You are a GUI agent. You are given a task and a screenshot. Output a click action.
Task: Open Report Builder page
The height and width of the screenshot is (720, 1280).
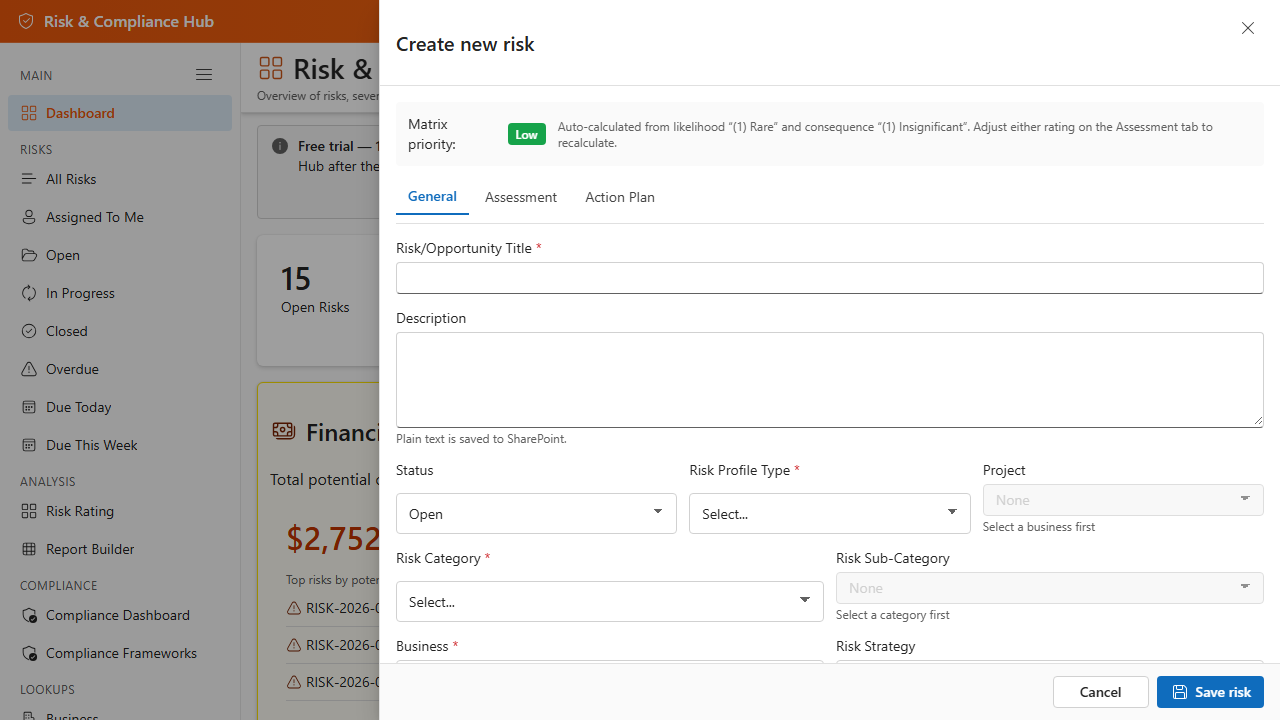click(120, 549)
